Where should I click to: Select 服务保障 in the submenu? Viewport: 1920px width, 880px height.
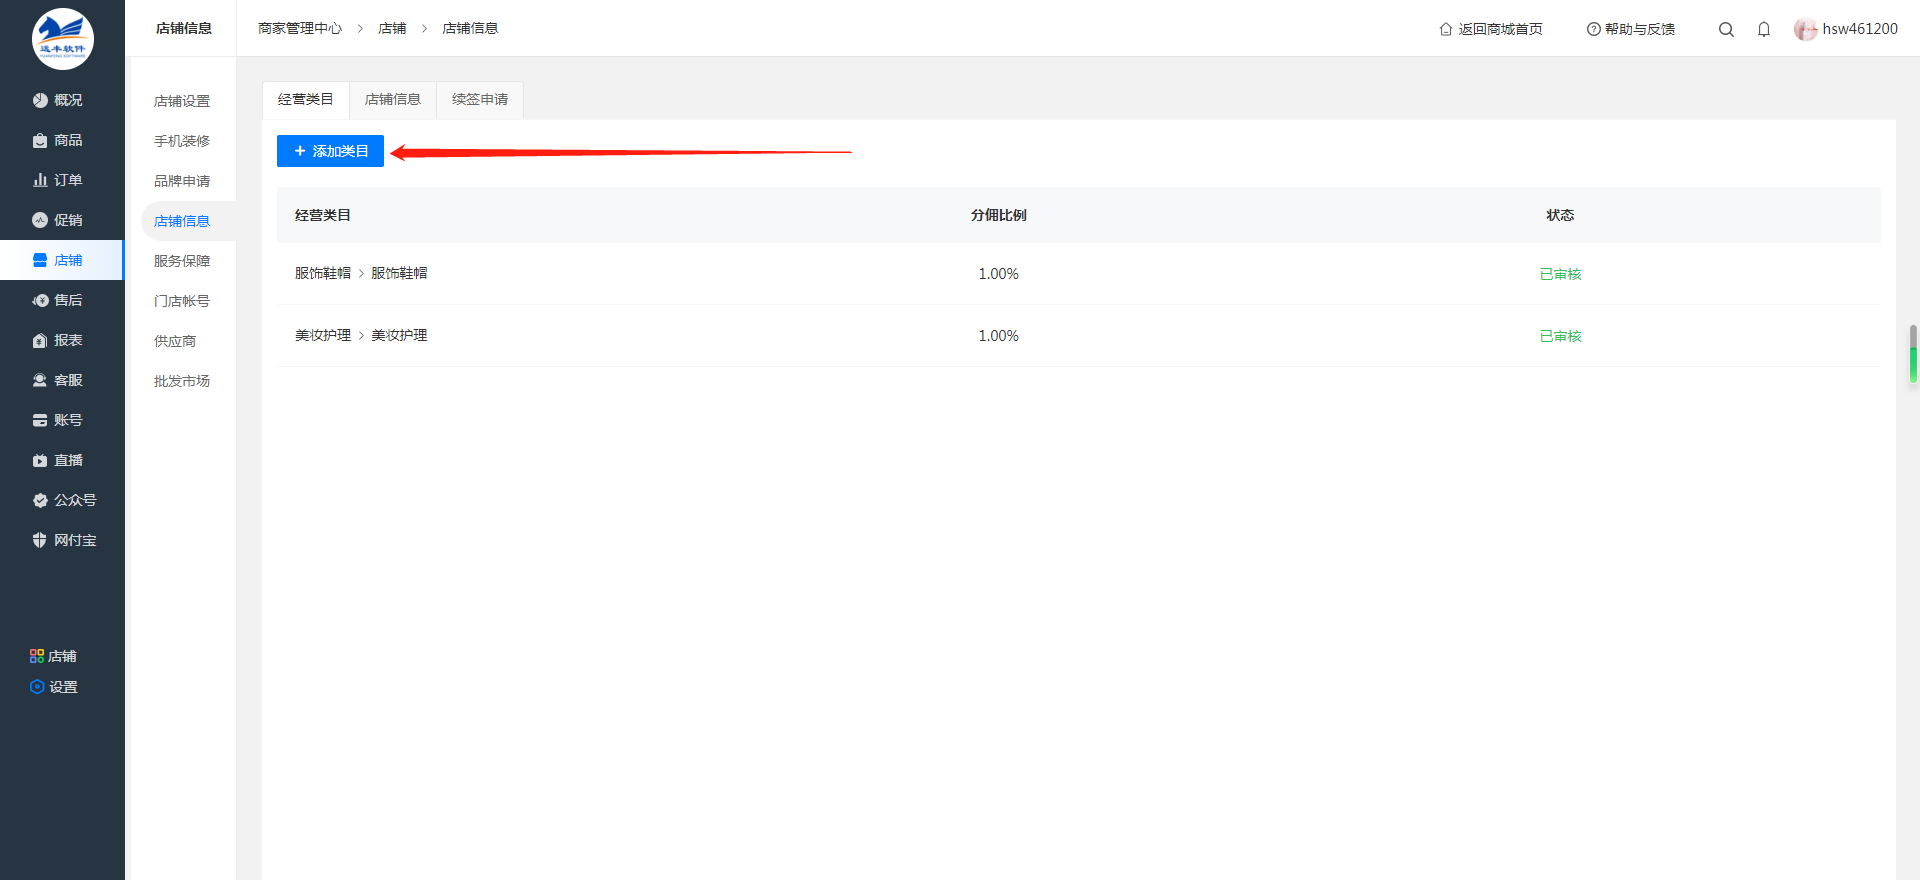click(x=182, y=261)
